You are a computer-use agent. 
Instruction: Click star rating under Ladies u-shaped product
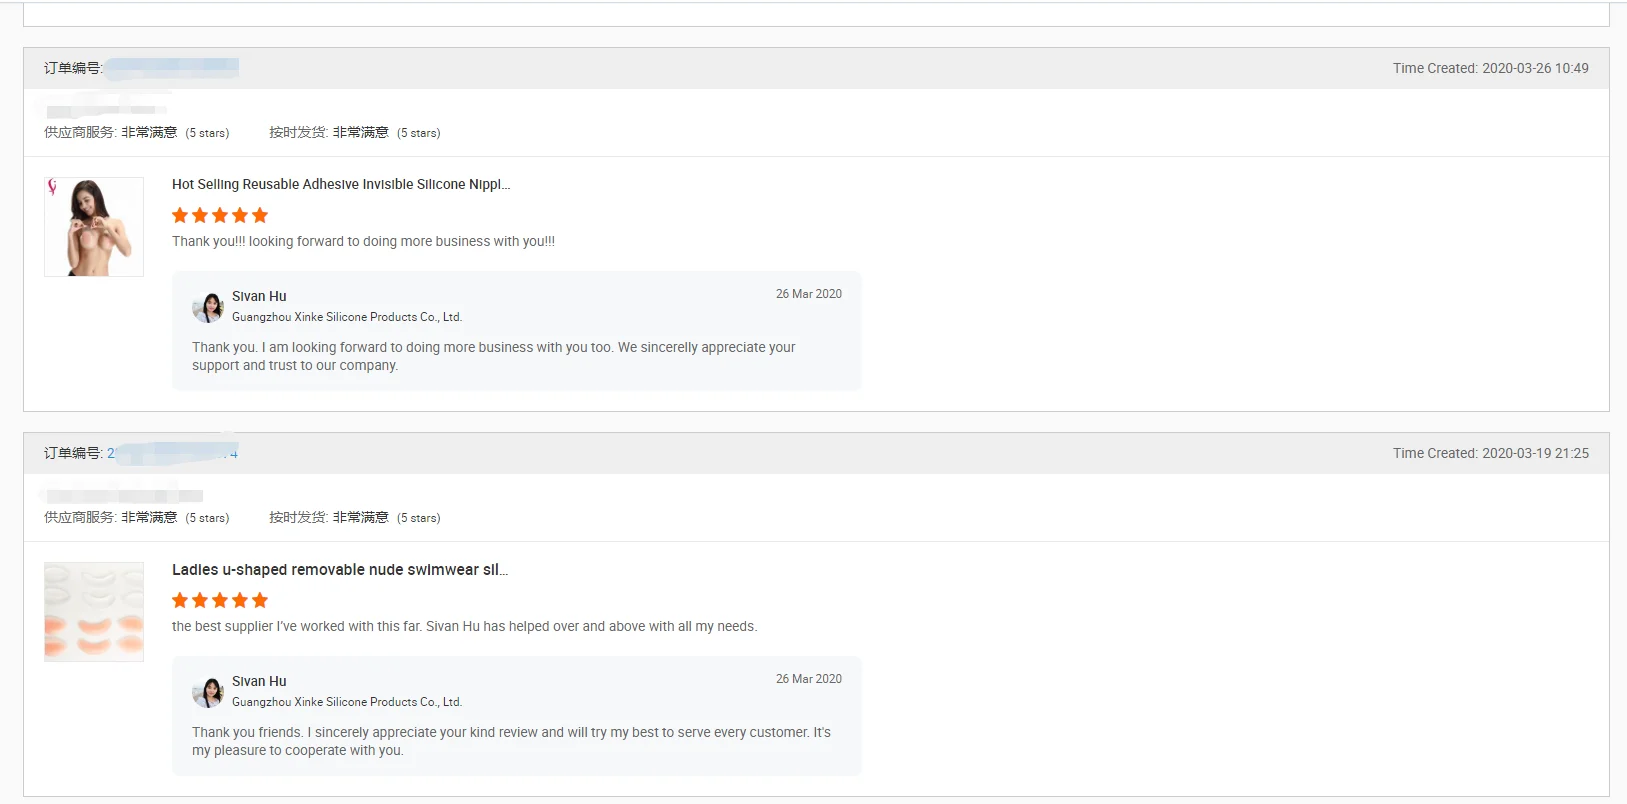point(220,600)
